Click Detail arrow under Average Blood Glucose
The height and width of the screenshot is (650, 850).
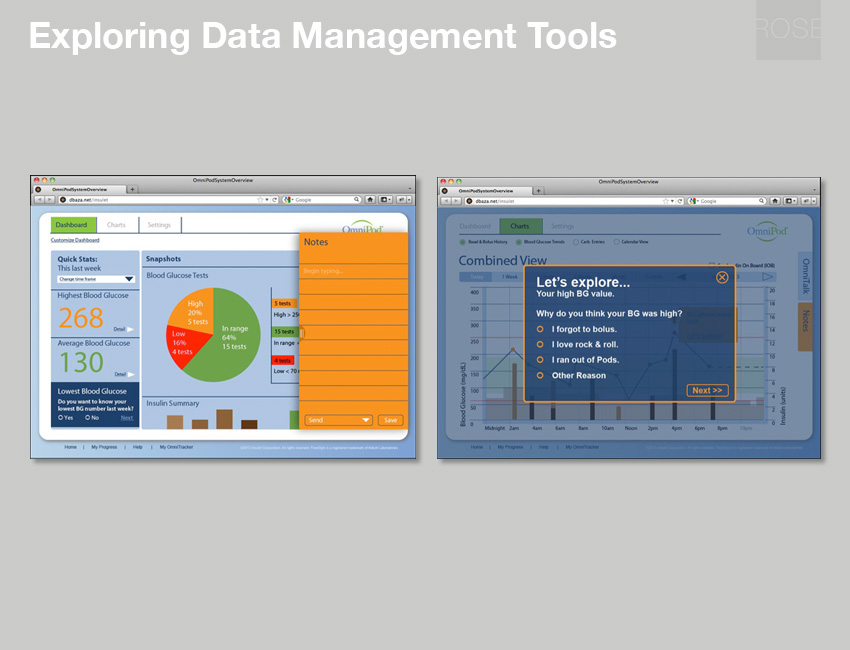(131, 375)
